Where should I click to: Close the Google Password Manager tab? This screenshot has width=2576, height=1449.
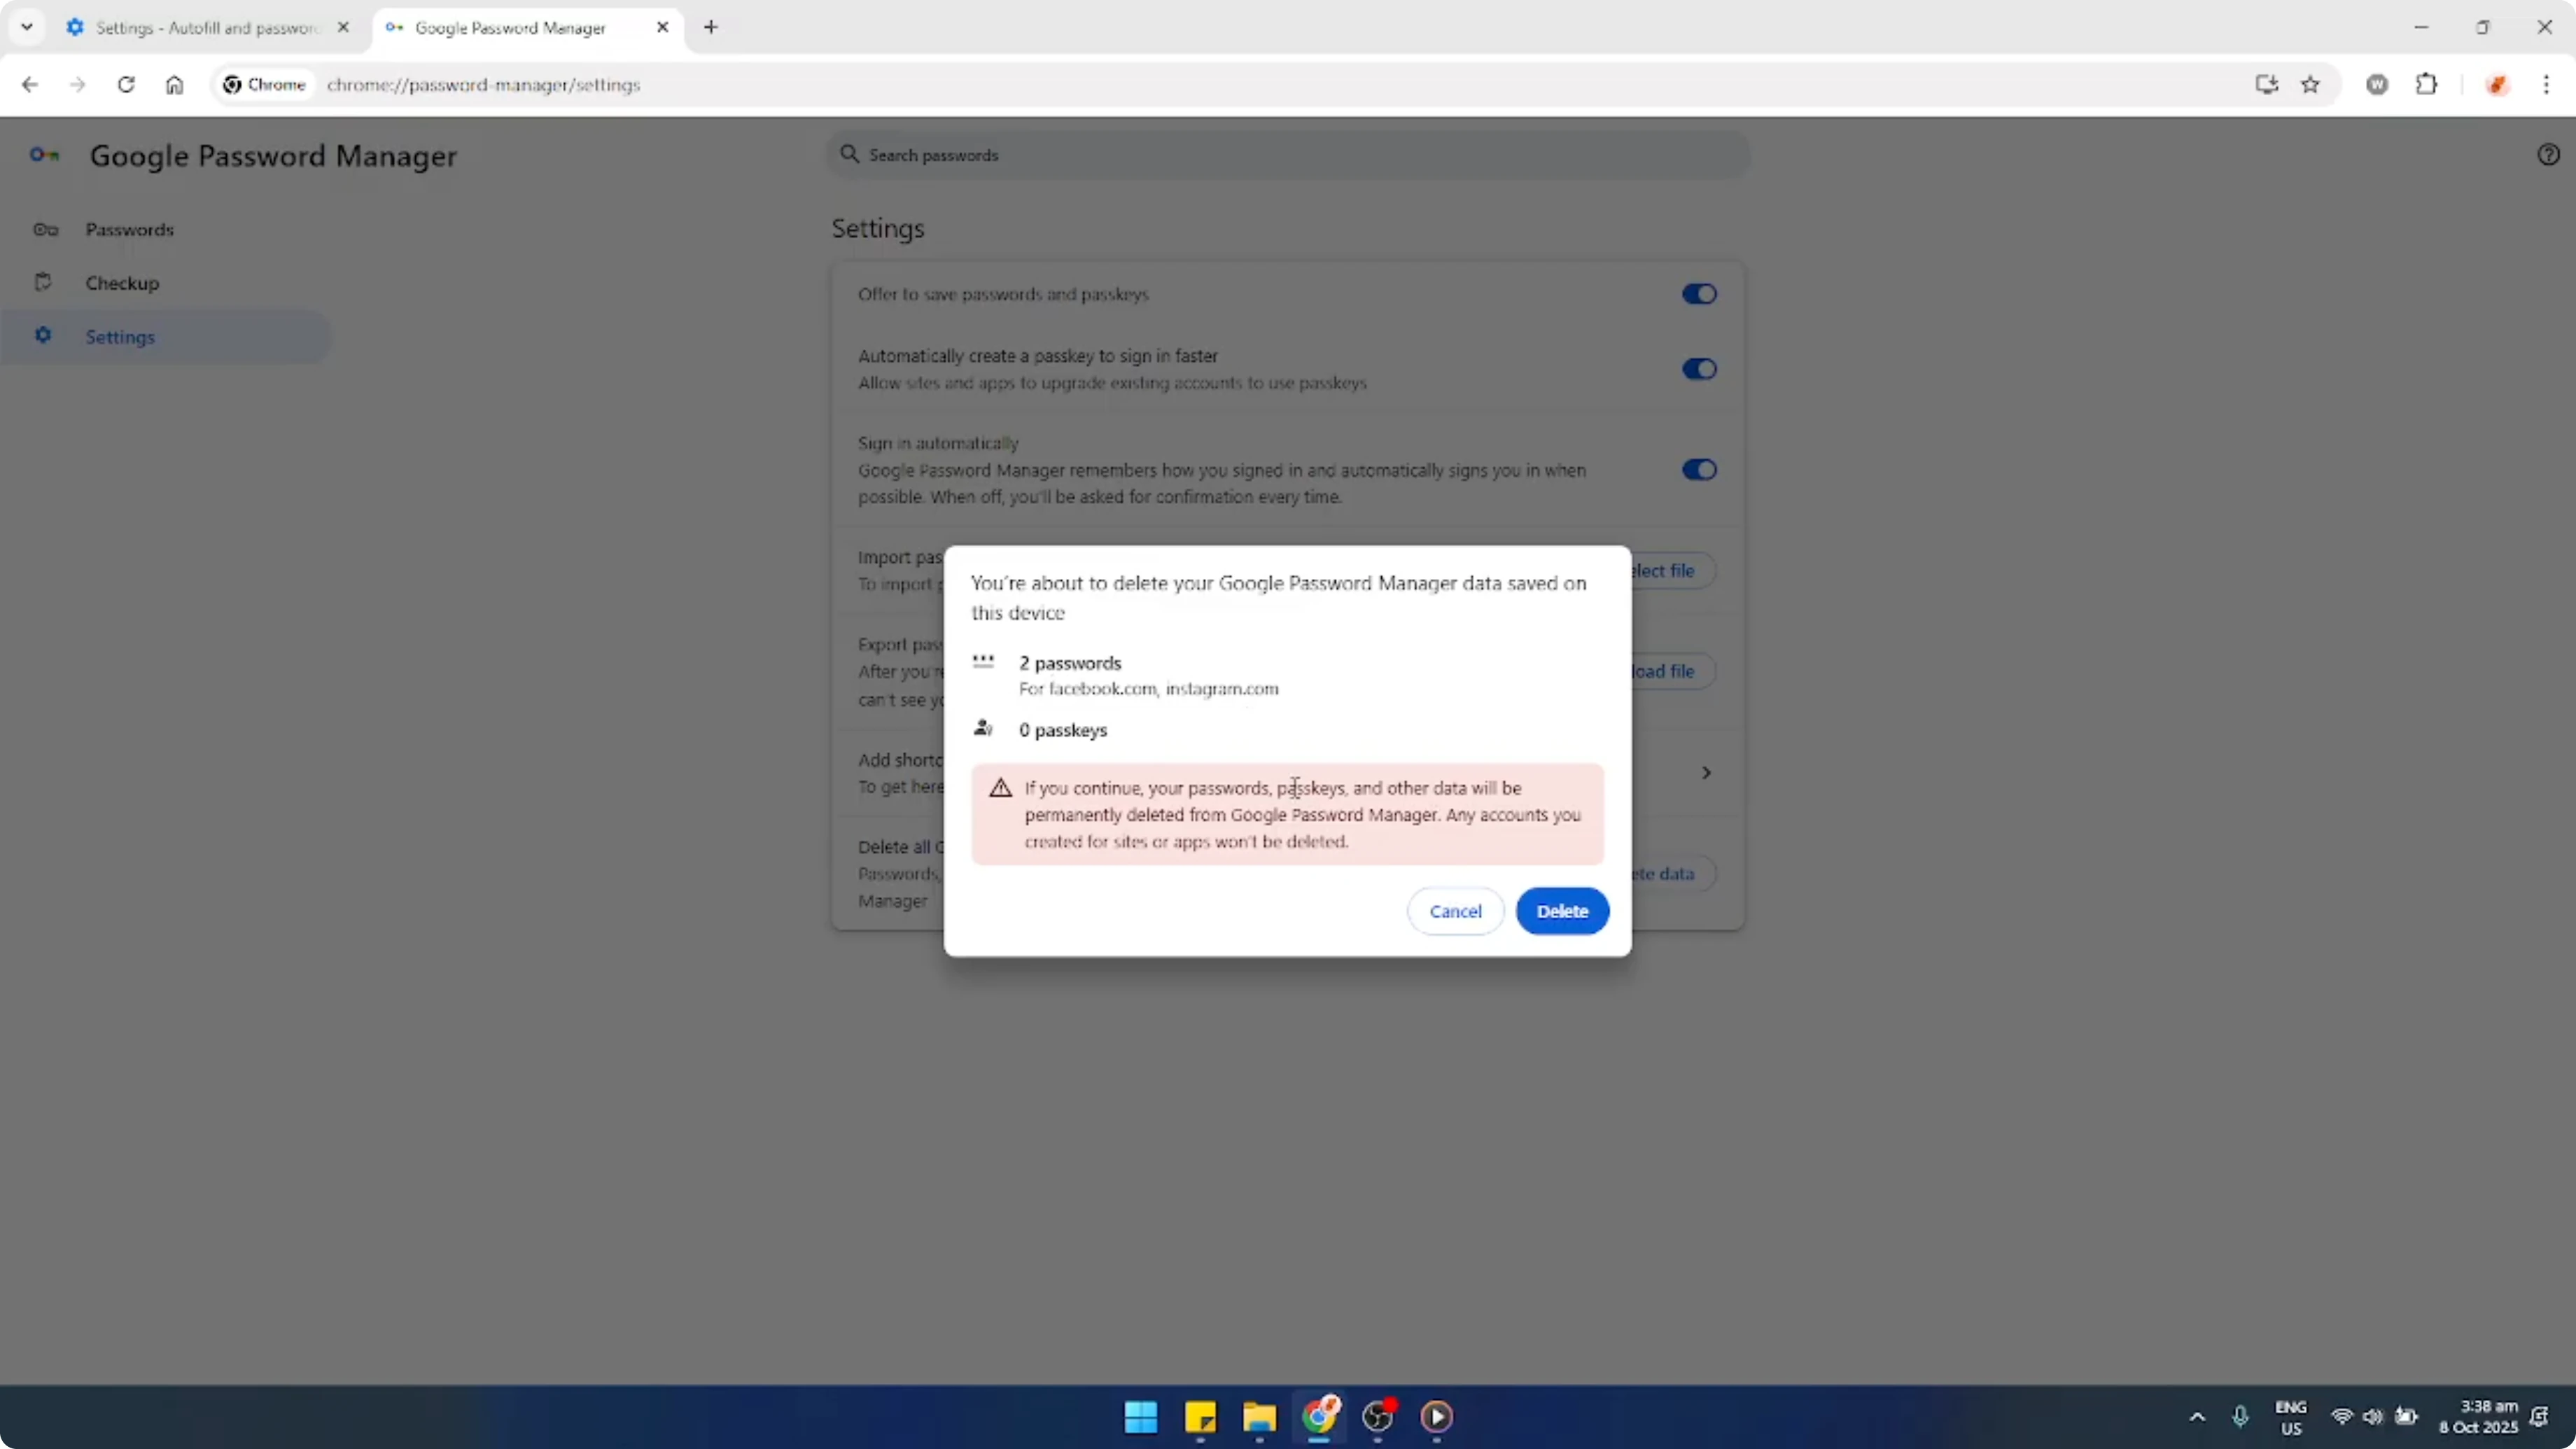662,28
